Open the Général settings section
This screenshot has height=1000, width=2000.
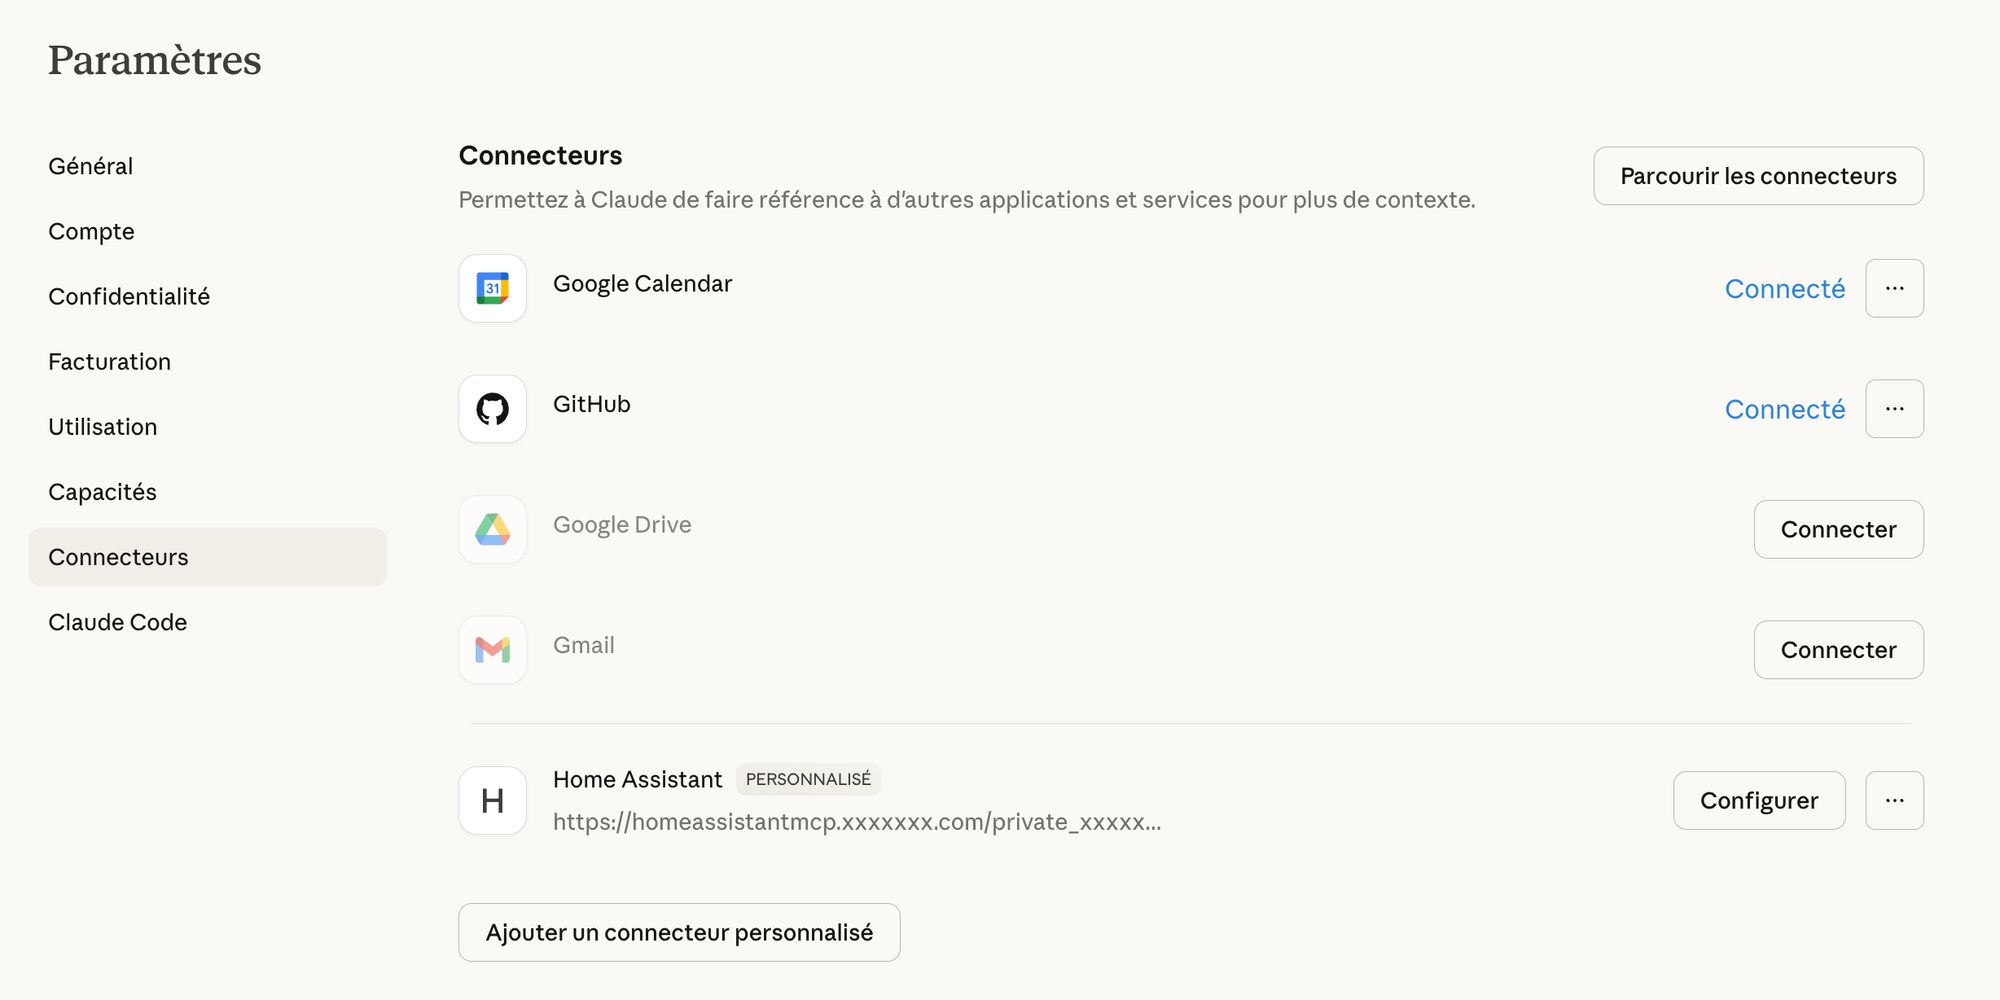91,166
